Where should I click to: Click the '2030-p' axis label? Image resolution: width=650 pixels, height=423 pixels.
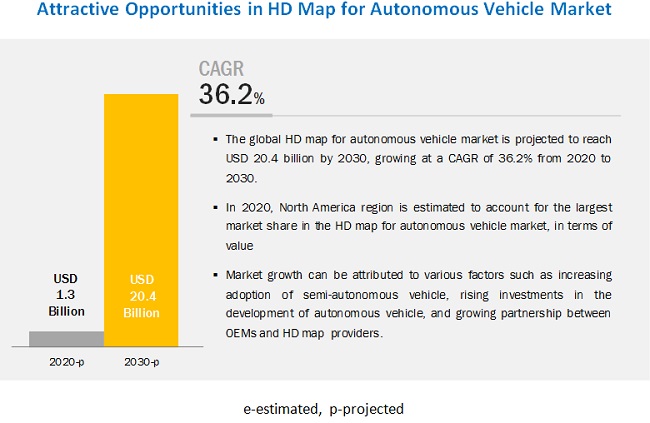click(142, 358)
